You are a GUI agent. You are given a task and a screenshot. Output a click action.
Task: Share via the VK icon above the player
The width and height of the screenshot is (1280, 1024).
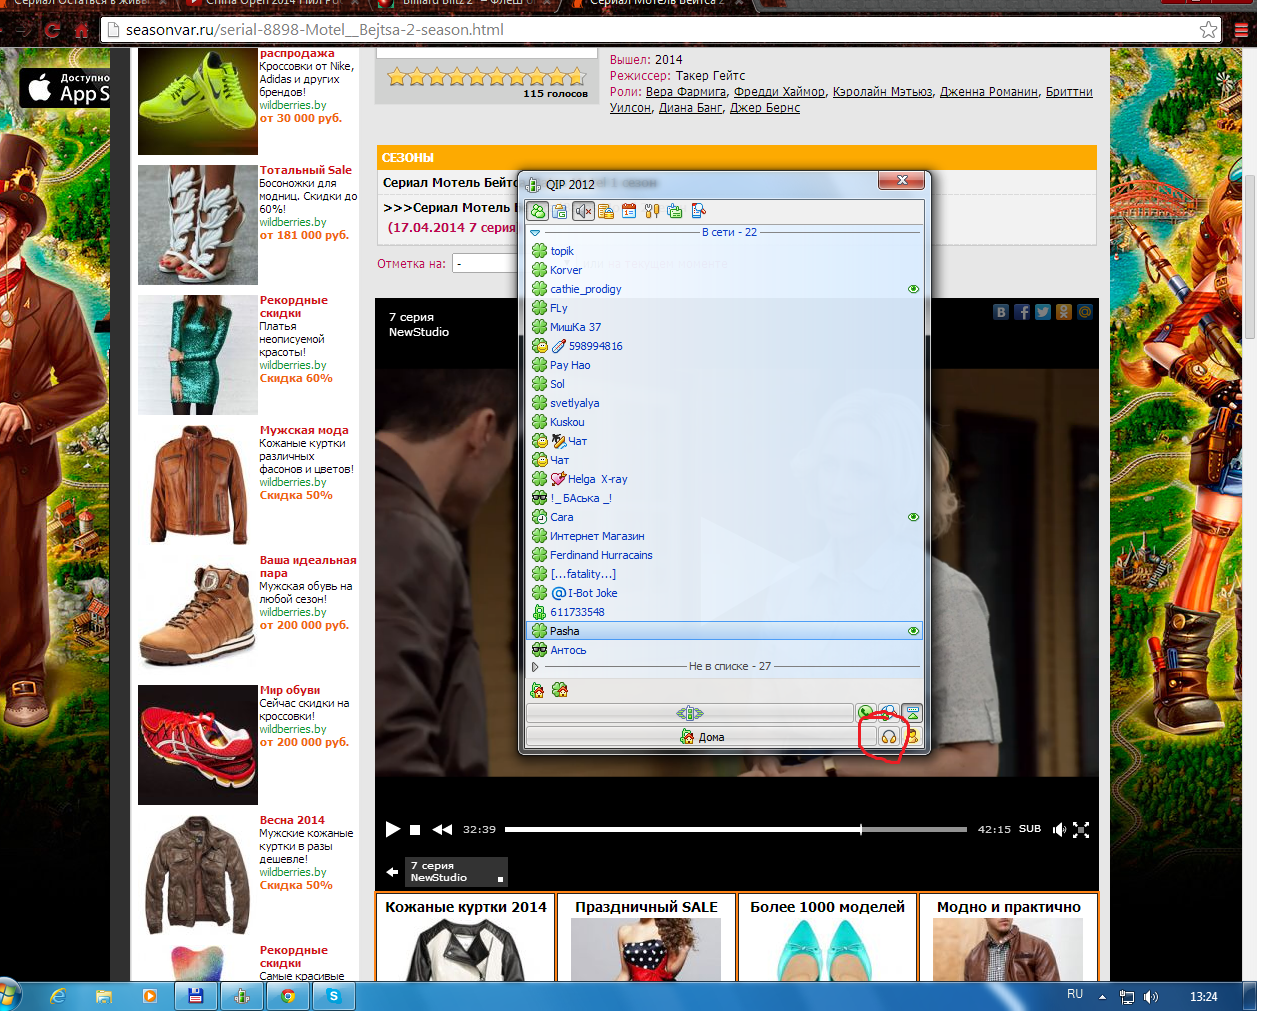pos(1001,312)
